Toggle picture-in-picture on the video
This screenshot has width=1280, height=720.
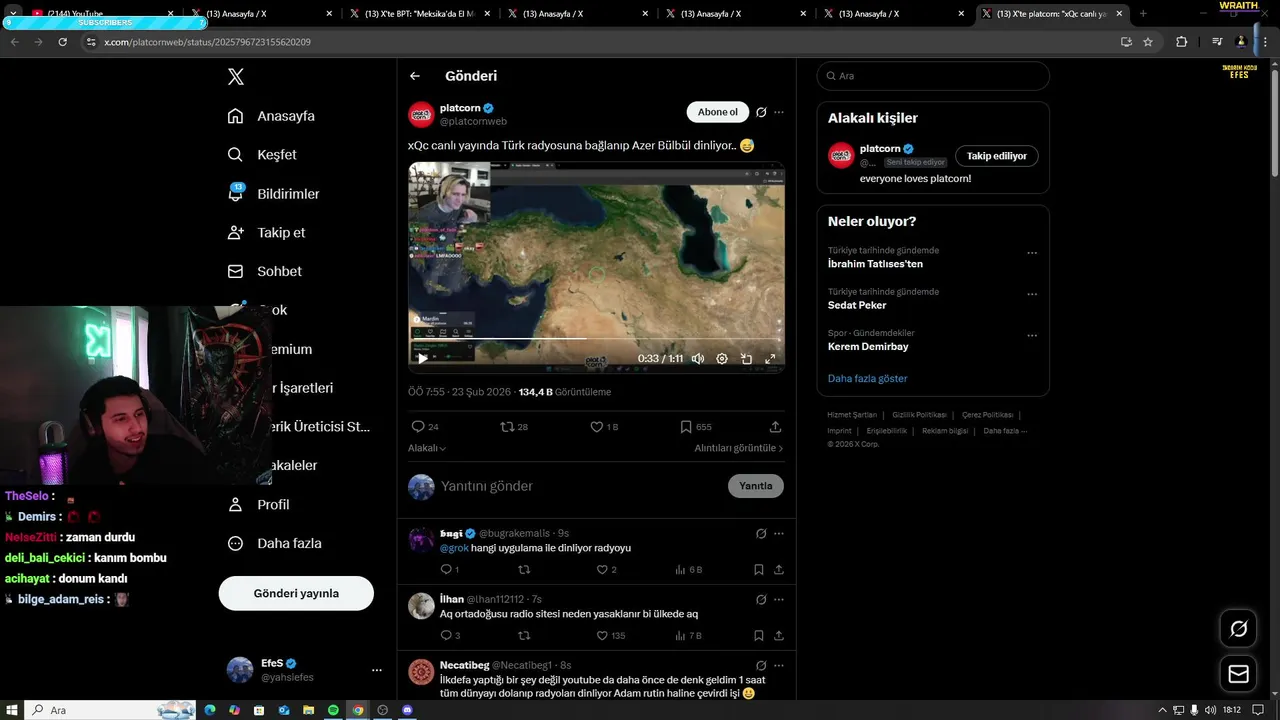(746, 359)
